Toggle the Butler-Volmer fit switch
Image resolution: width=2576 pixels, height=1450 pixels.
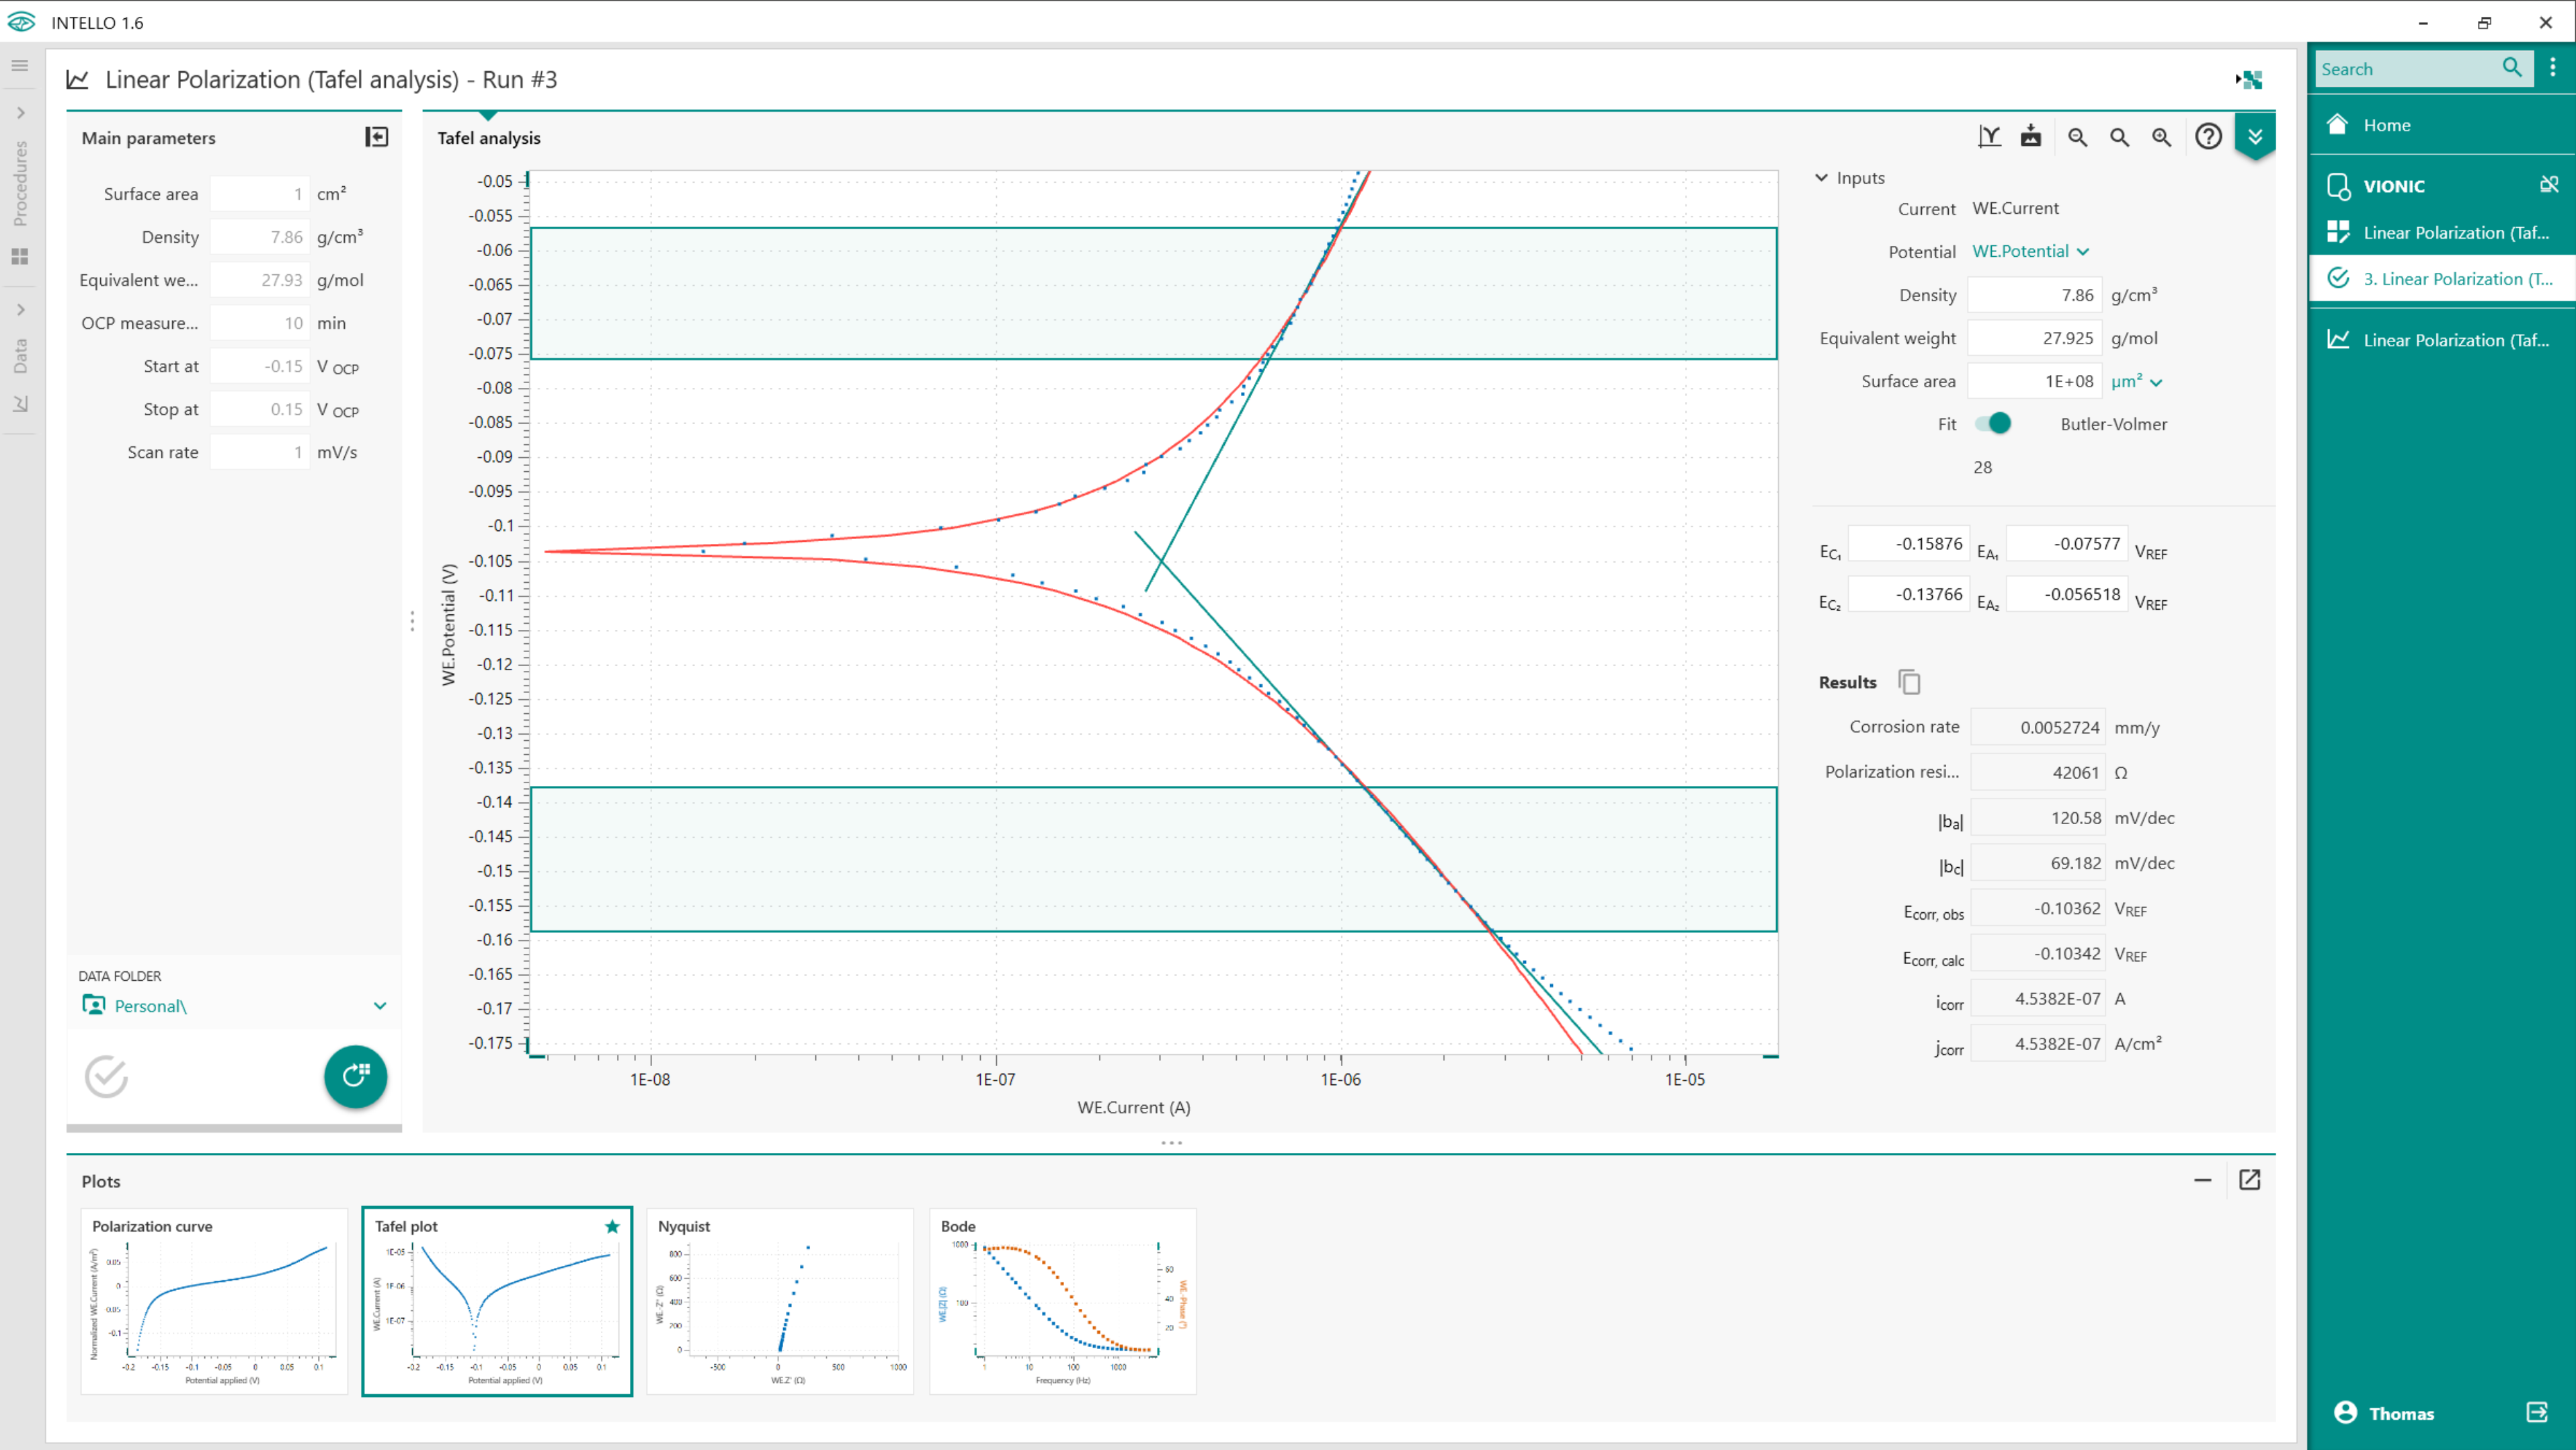(x=1993, y=424)
